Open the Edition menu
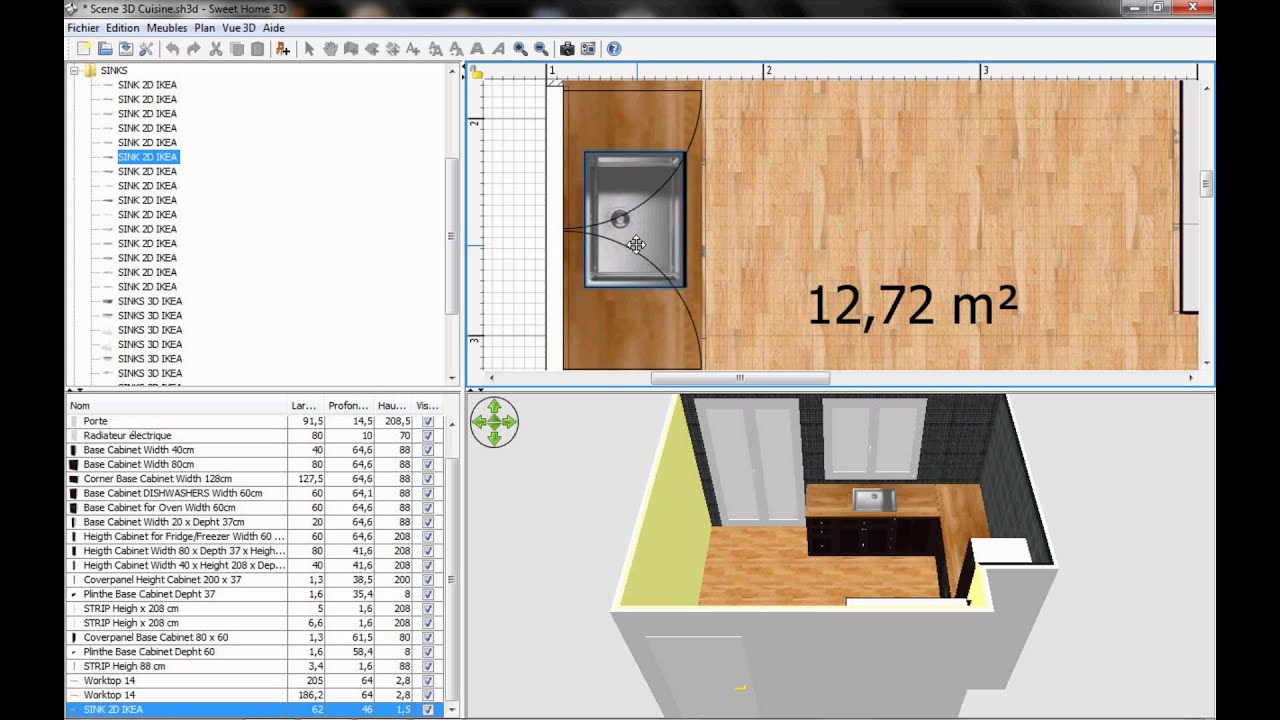 123,28
